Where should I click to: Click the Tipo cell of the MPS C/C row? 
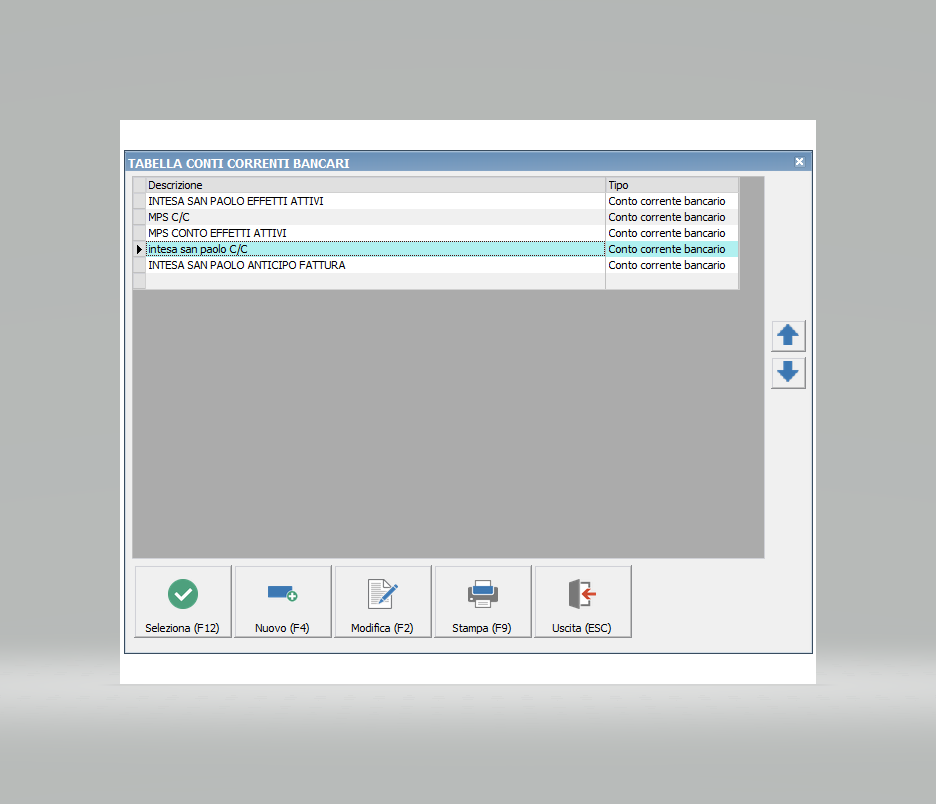coord(672,217)
